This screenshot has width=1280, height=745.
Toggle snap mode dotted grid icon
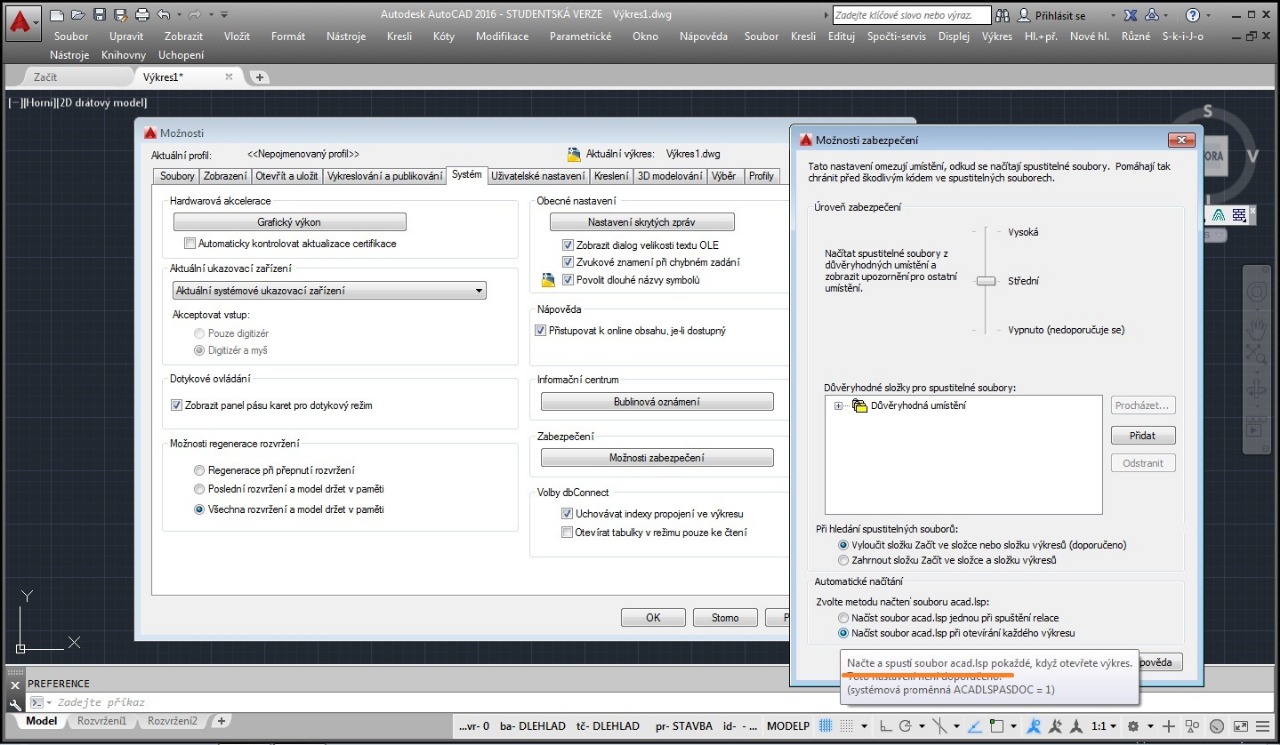[x=846, y=726]
